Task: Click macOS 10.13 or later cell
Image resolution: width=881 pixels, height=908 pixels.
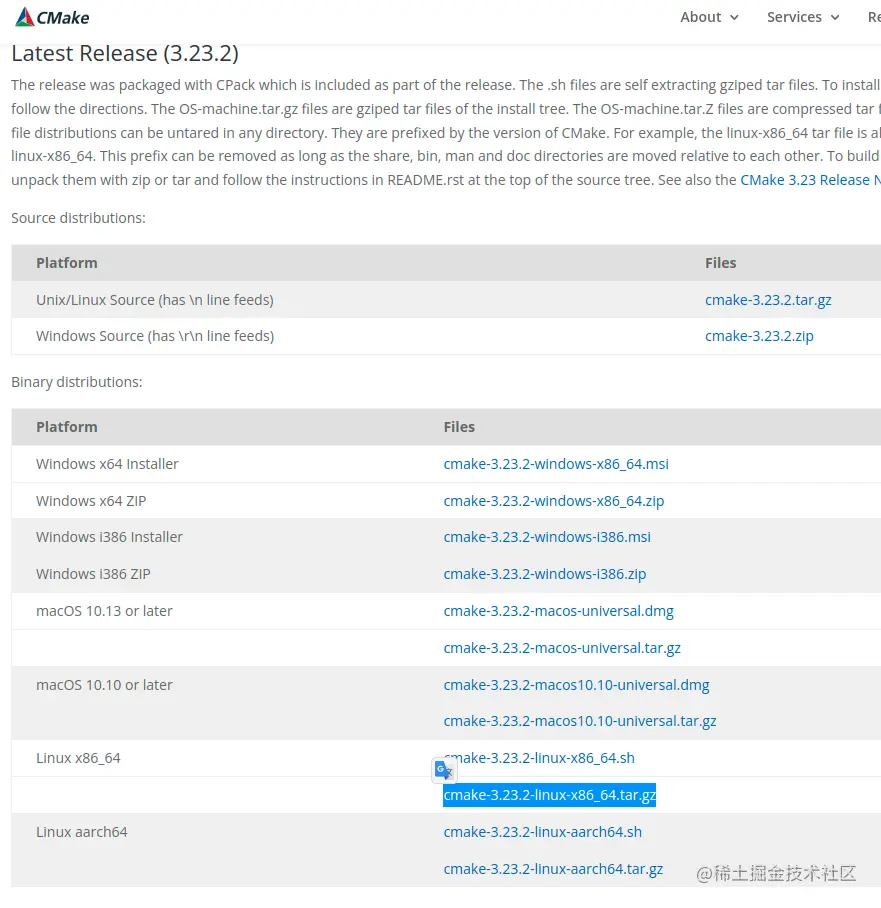Action: click(104, 611)
